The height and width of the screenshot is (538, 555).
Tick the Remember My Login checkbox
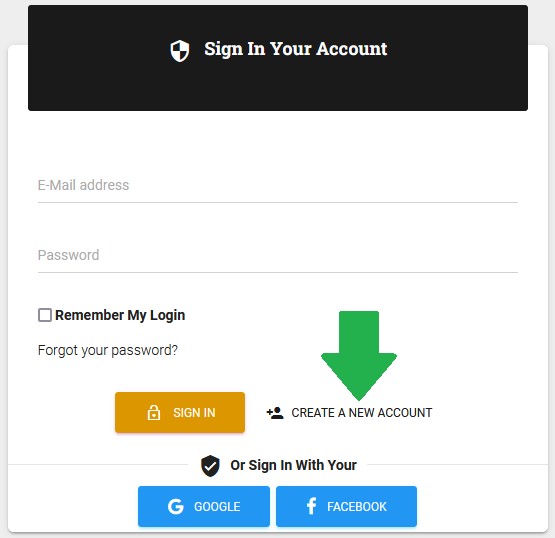tap(45, 315)
